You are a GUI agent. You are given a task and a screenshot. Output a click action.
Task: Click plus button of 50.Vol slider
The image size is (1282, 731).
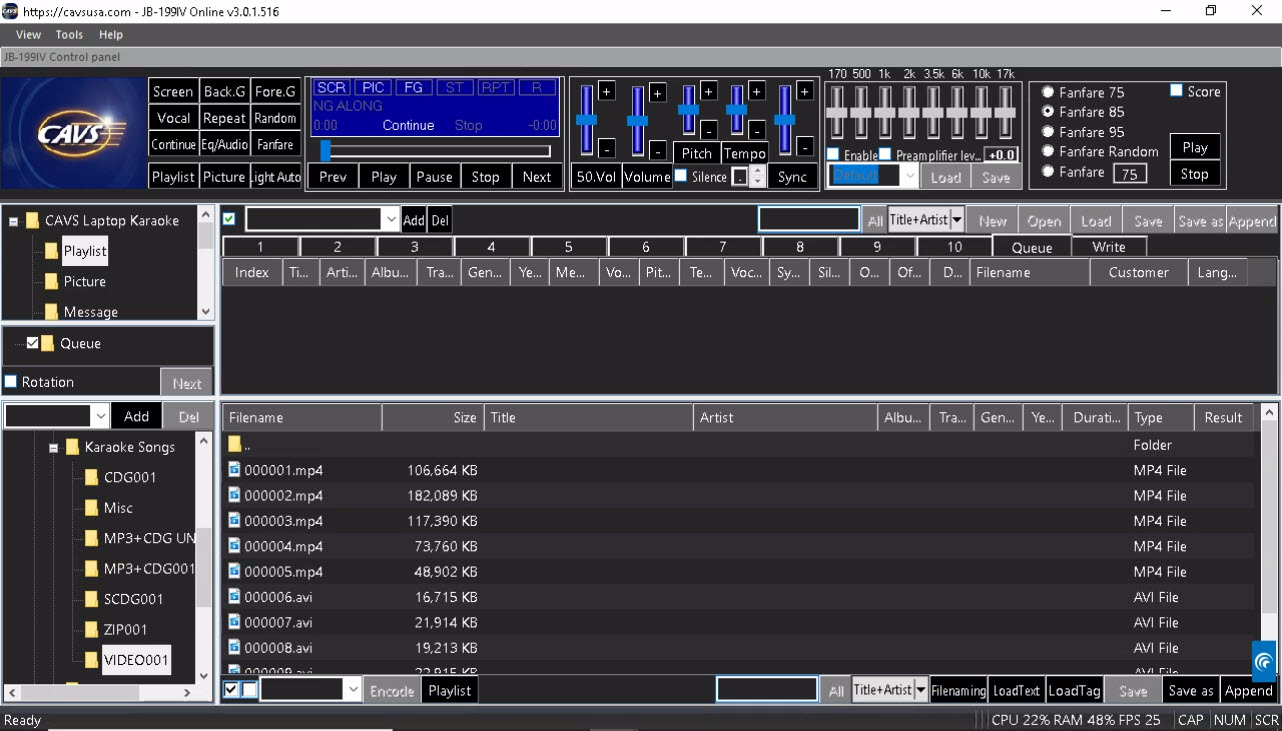click(x=607, y=92)
